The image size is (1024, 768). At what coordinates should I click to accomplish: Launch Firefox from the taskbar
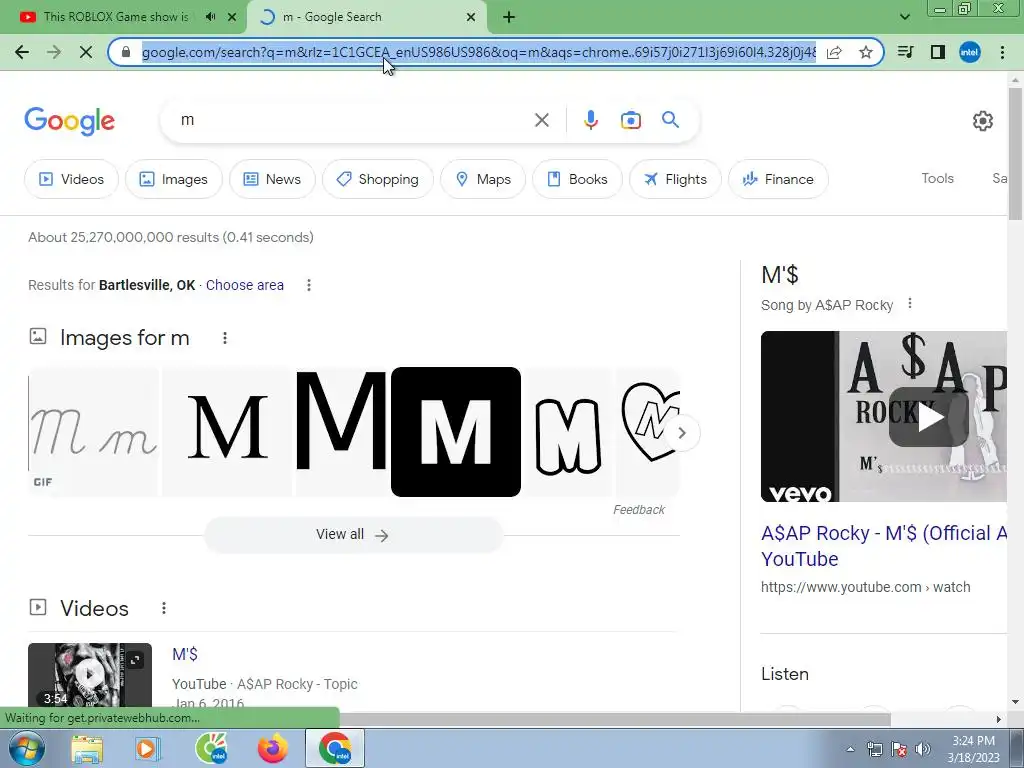coord(272,748)
